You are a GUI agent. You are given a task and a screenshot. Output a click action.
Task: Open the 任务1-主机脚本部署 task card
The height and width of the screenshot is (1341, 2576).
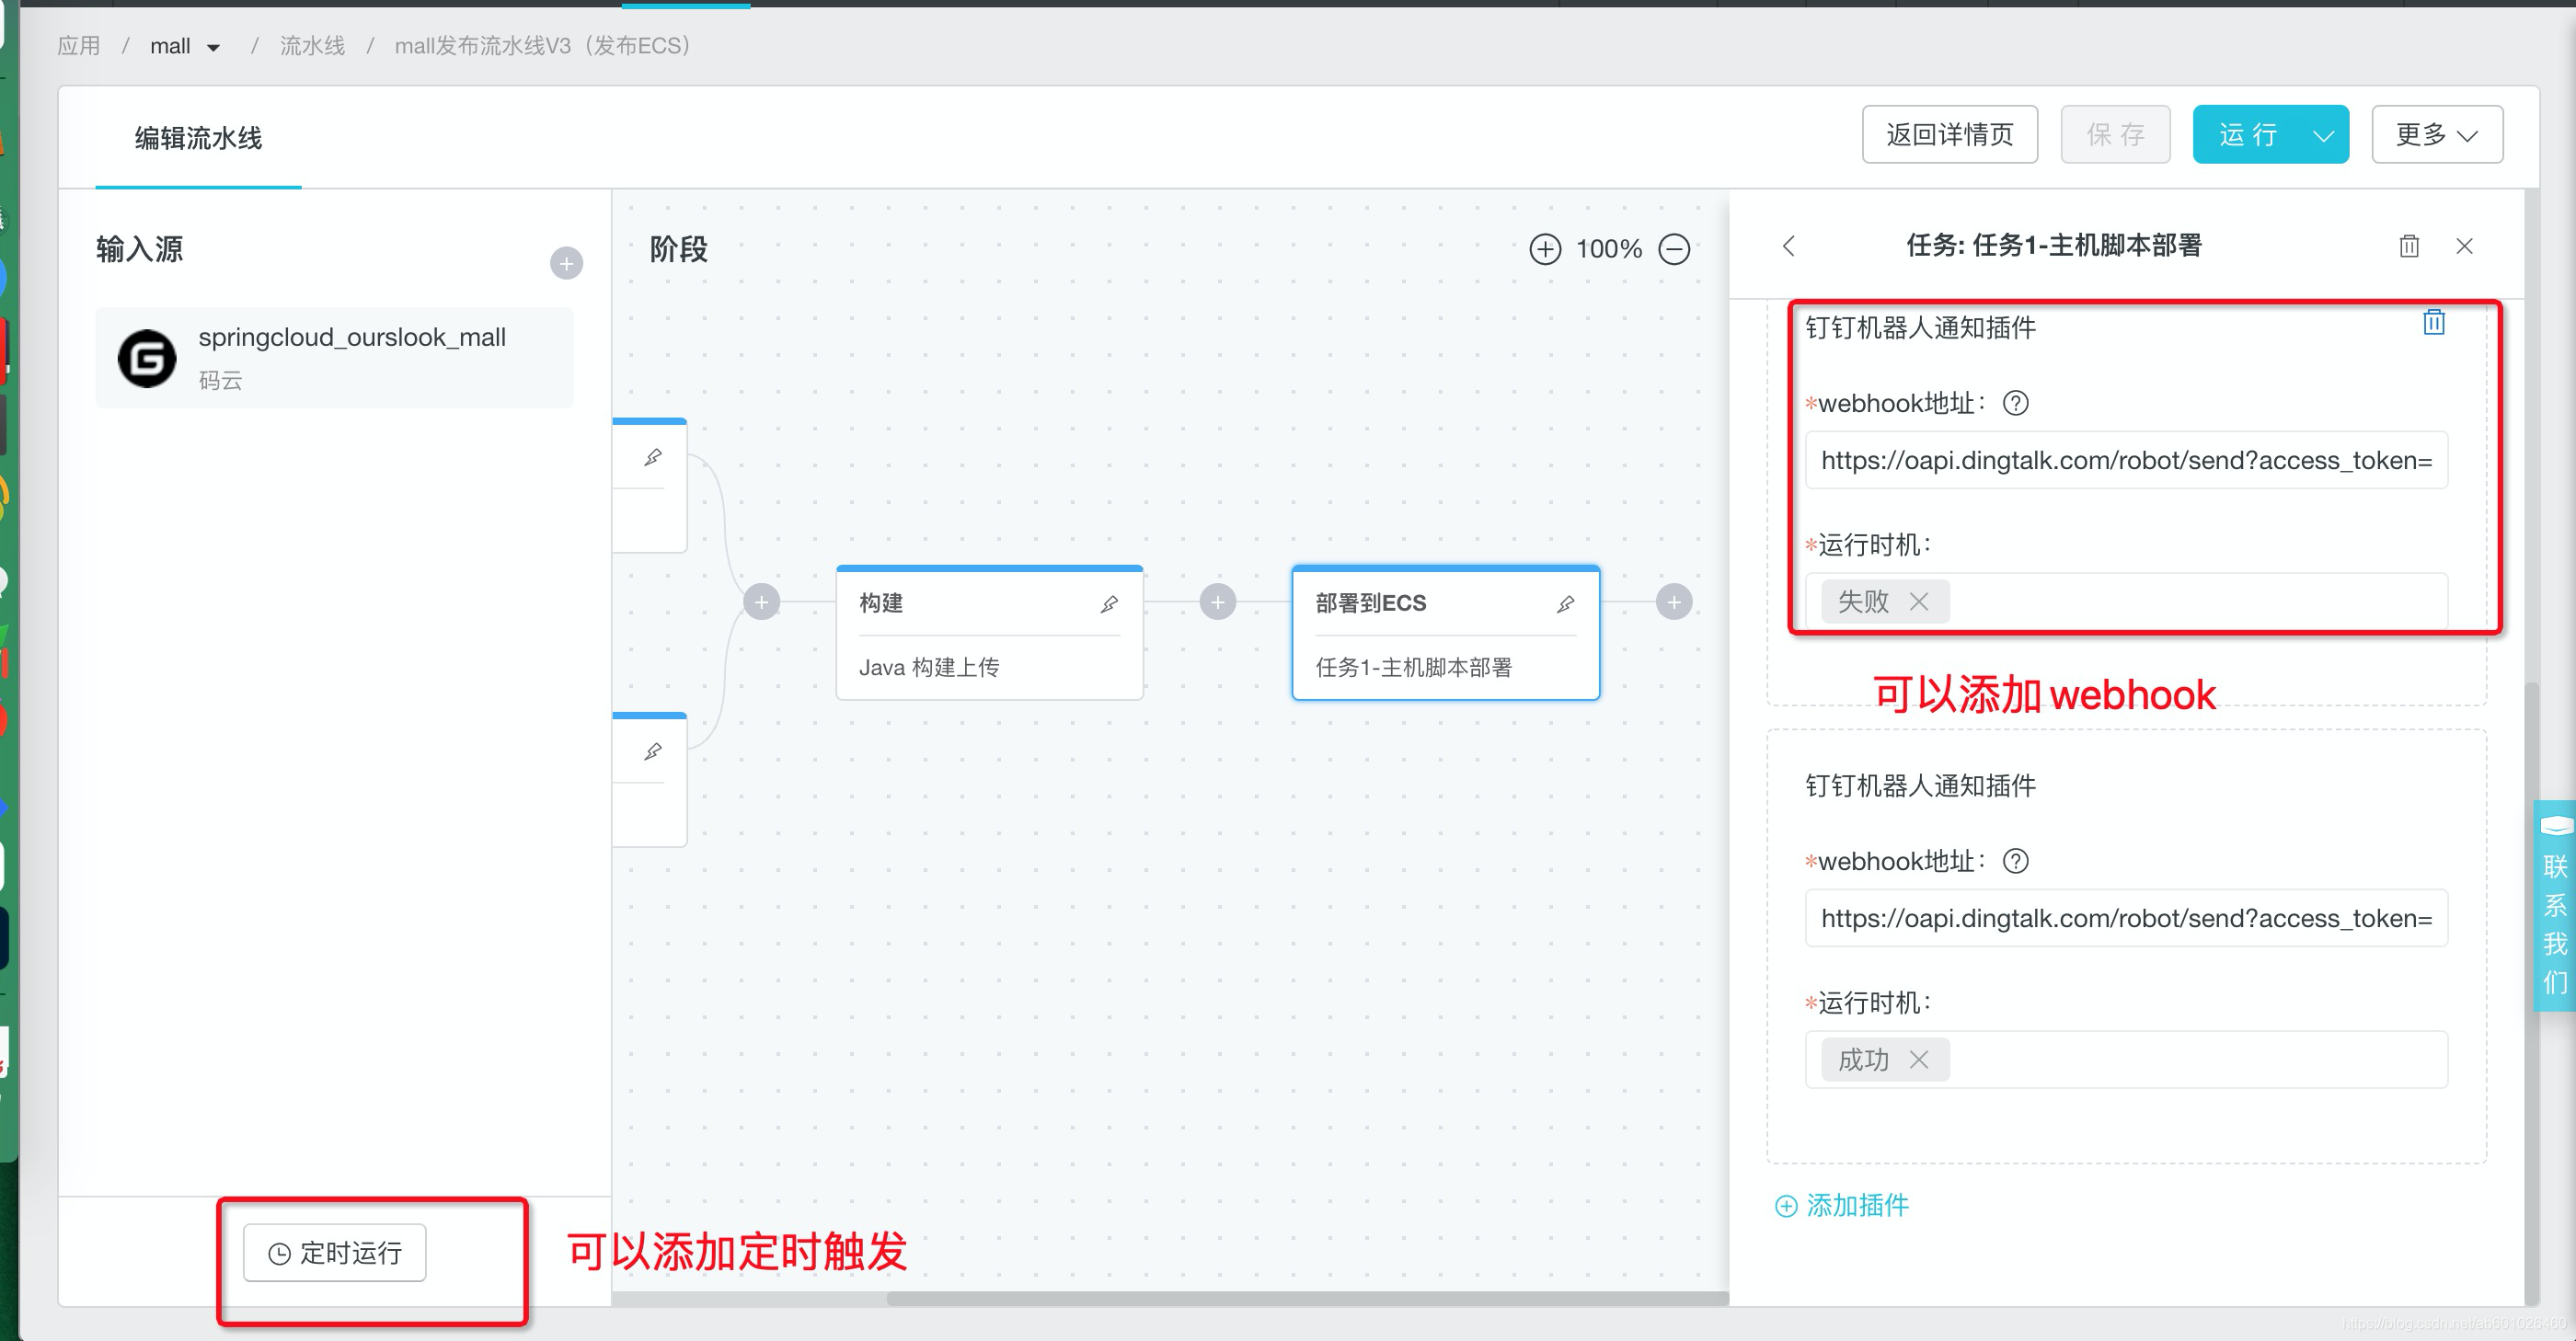[1413, 667]
